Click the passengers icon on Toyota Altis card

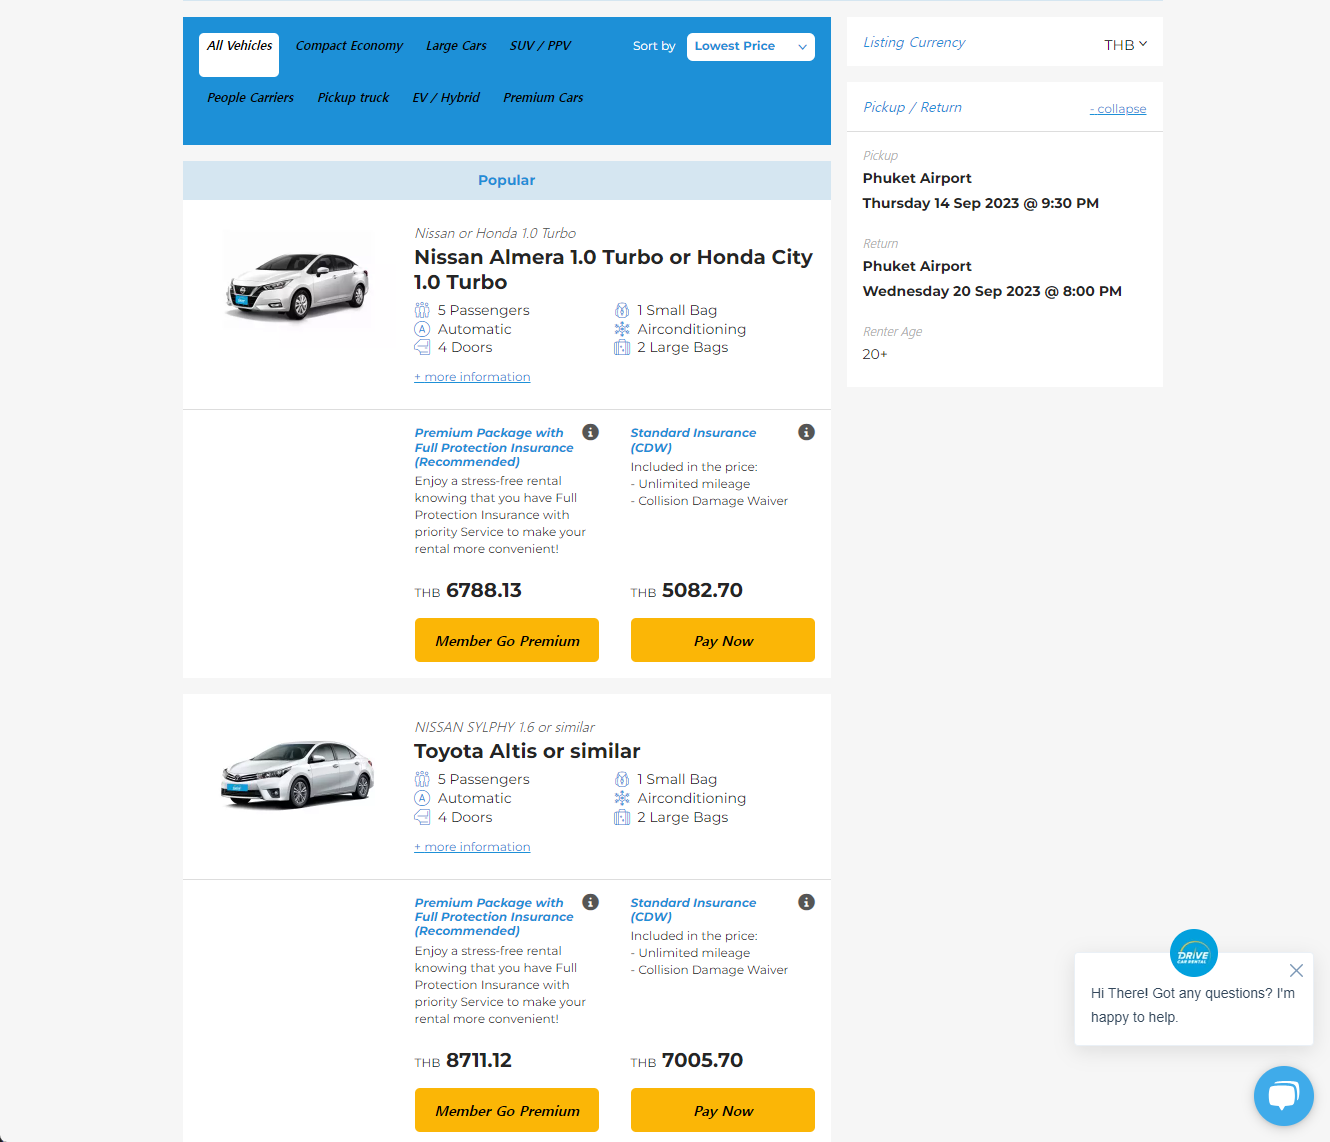click(x=422, y=779)
